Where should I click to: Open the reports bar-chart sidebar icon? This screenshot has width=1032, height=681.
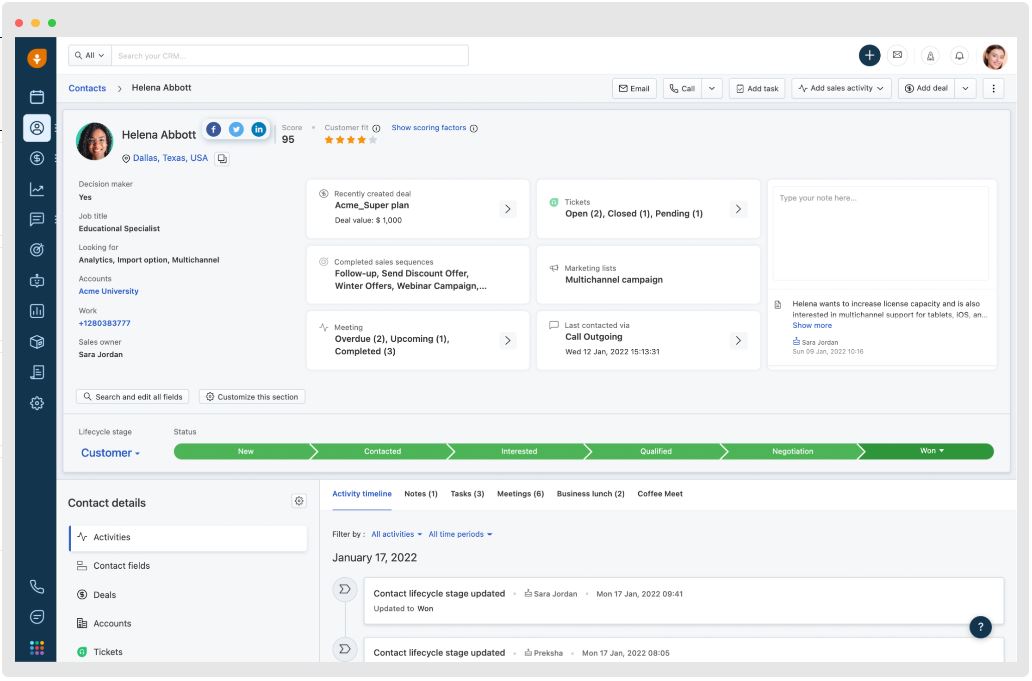tap(37, 311)
